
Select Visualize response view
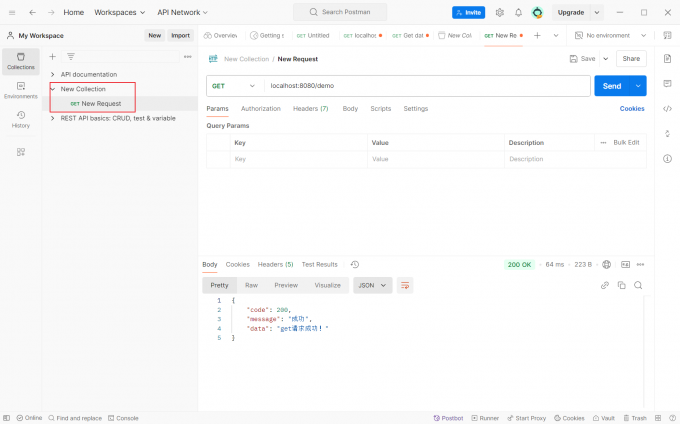pos(327,285)
